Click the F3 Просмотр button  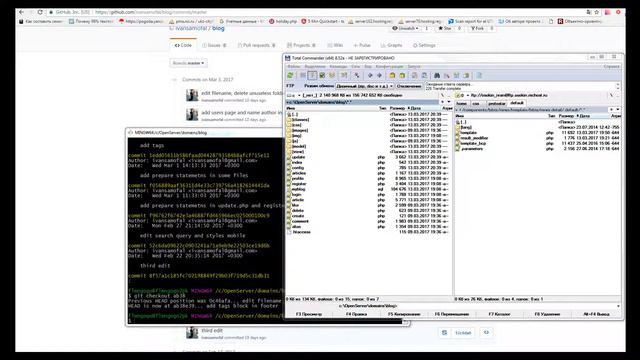tap(309, 314)
